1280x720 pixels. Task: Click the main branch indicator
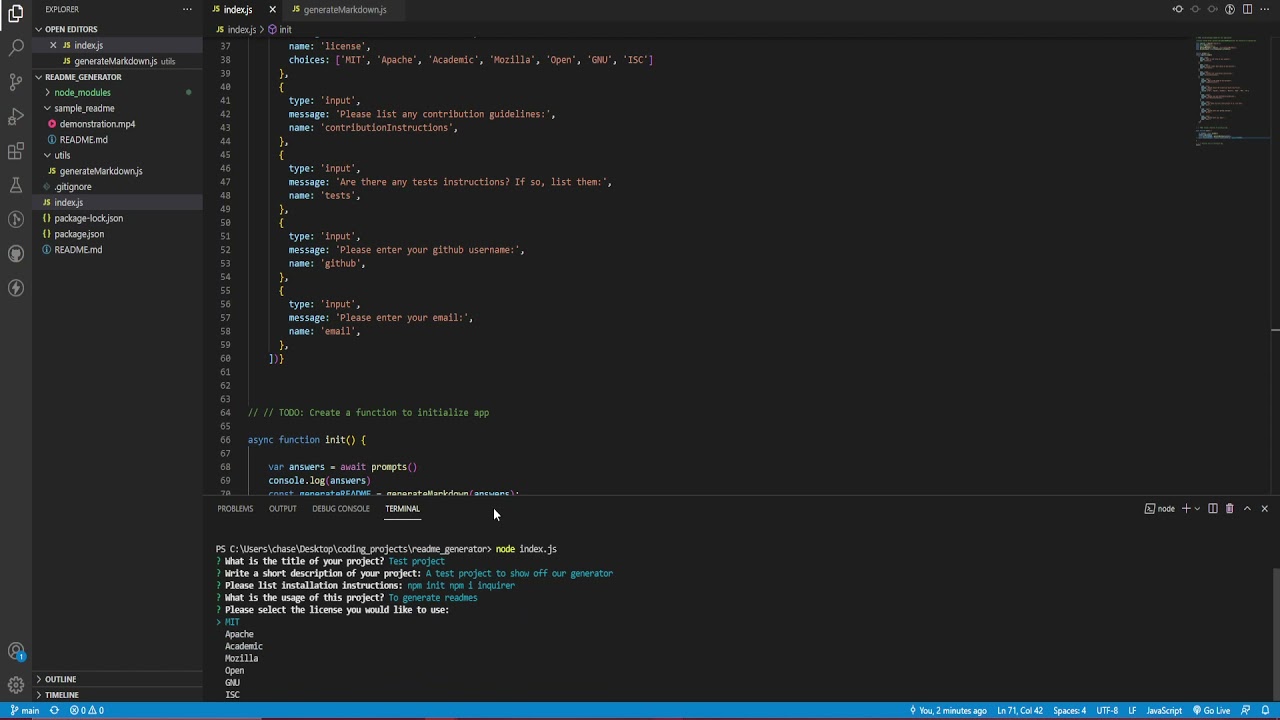coord(25,711)
